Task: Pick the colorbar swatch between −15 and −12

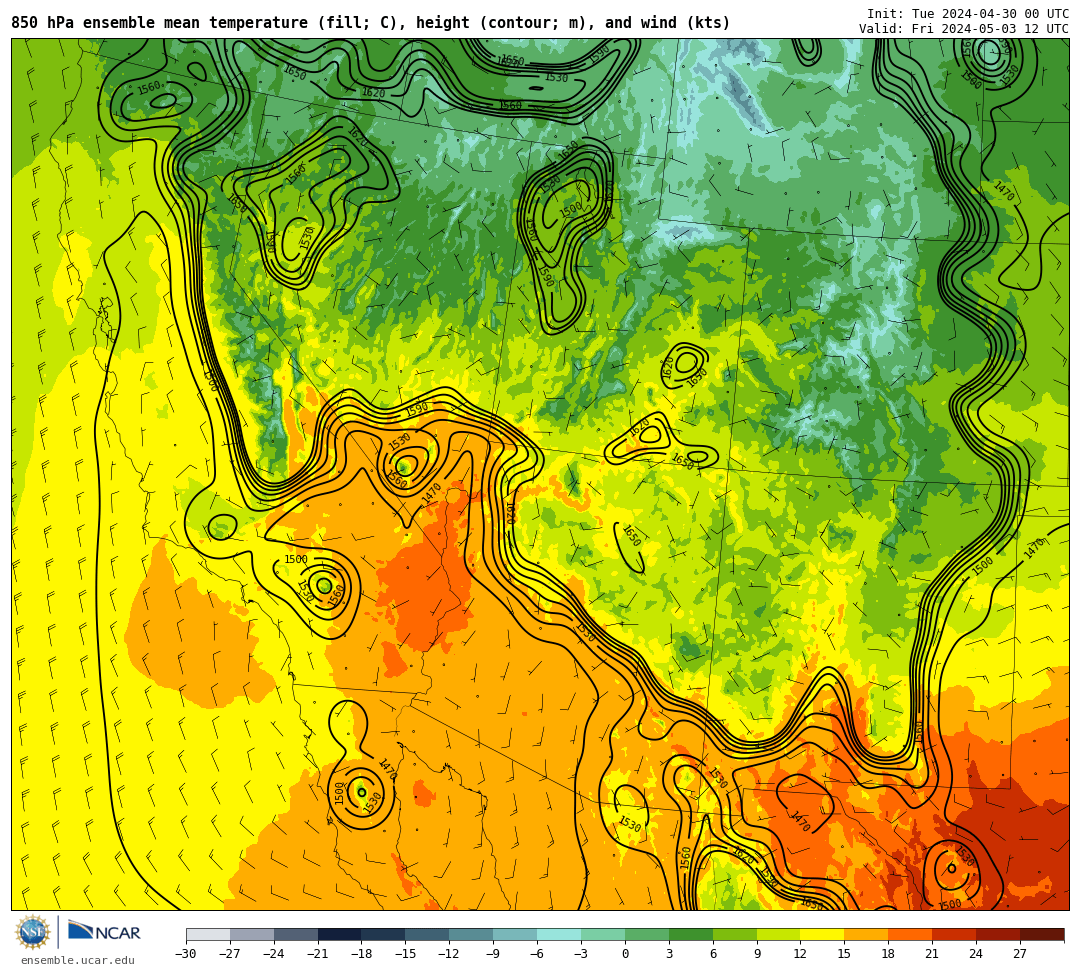Action: pyautogui.click(x=428, y=934)
